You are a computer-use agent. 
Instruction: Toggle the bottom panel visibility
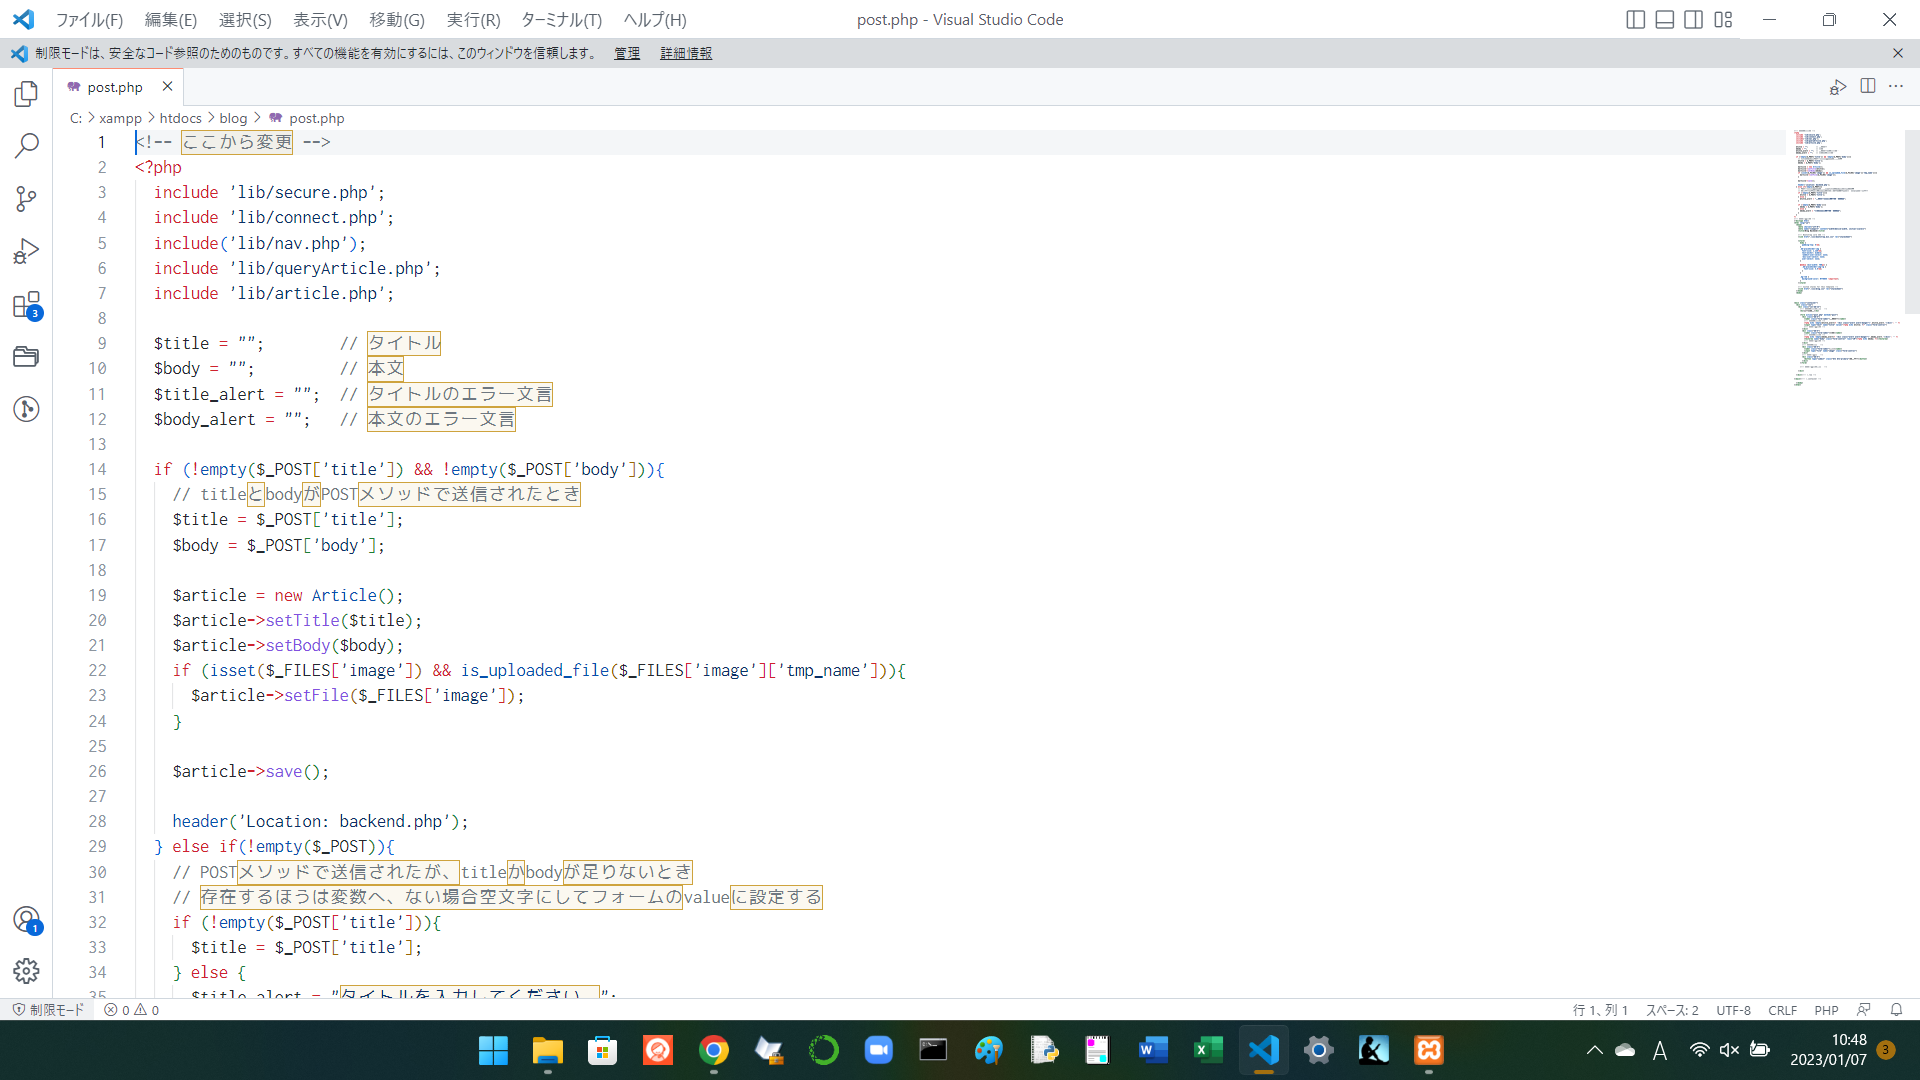pos(1664,19)
